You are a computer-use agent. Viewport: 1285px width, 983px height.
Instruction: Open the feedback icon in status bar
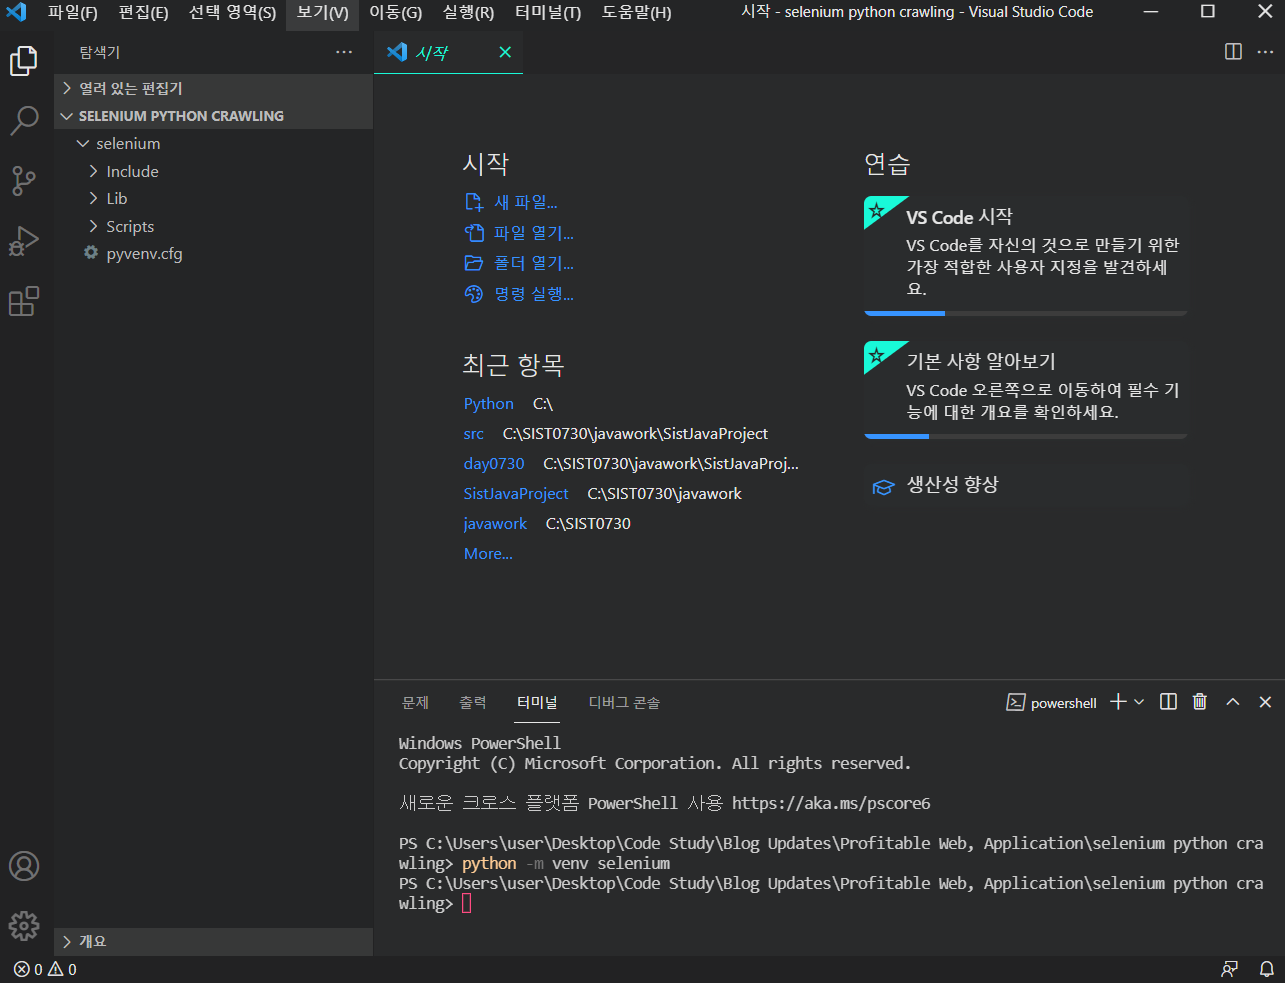tap(1230, 969)
